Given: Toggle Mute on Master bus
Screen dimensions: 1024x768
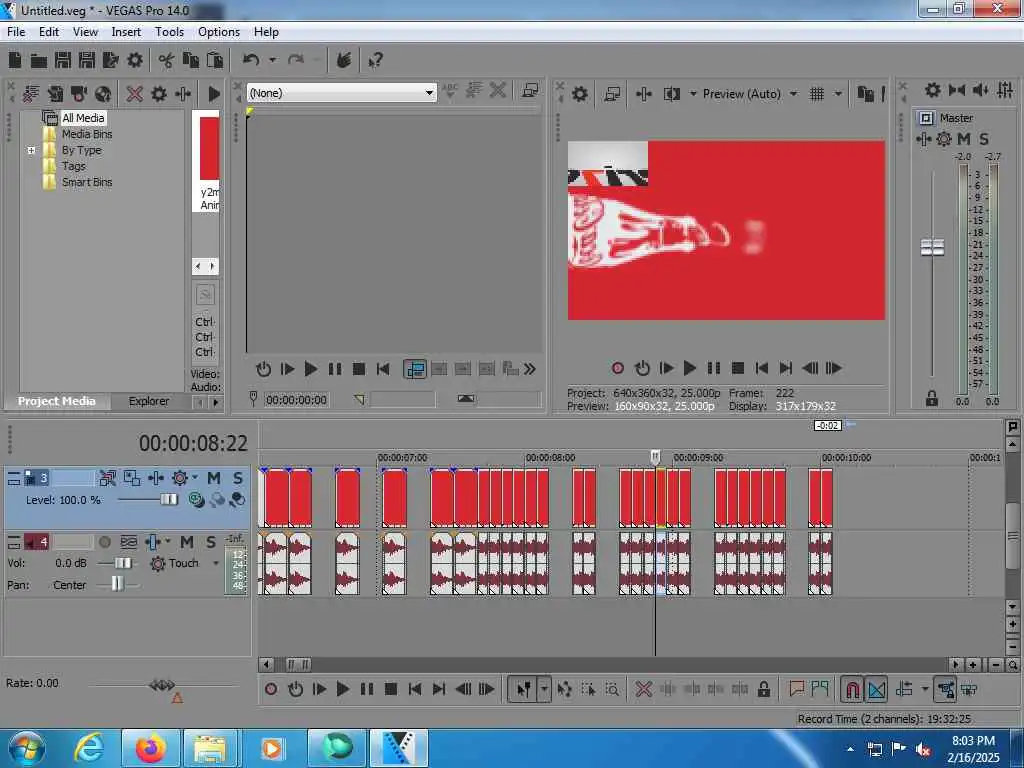Looking at the screenshot, I should point(964,139).
